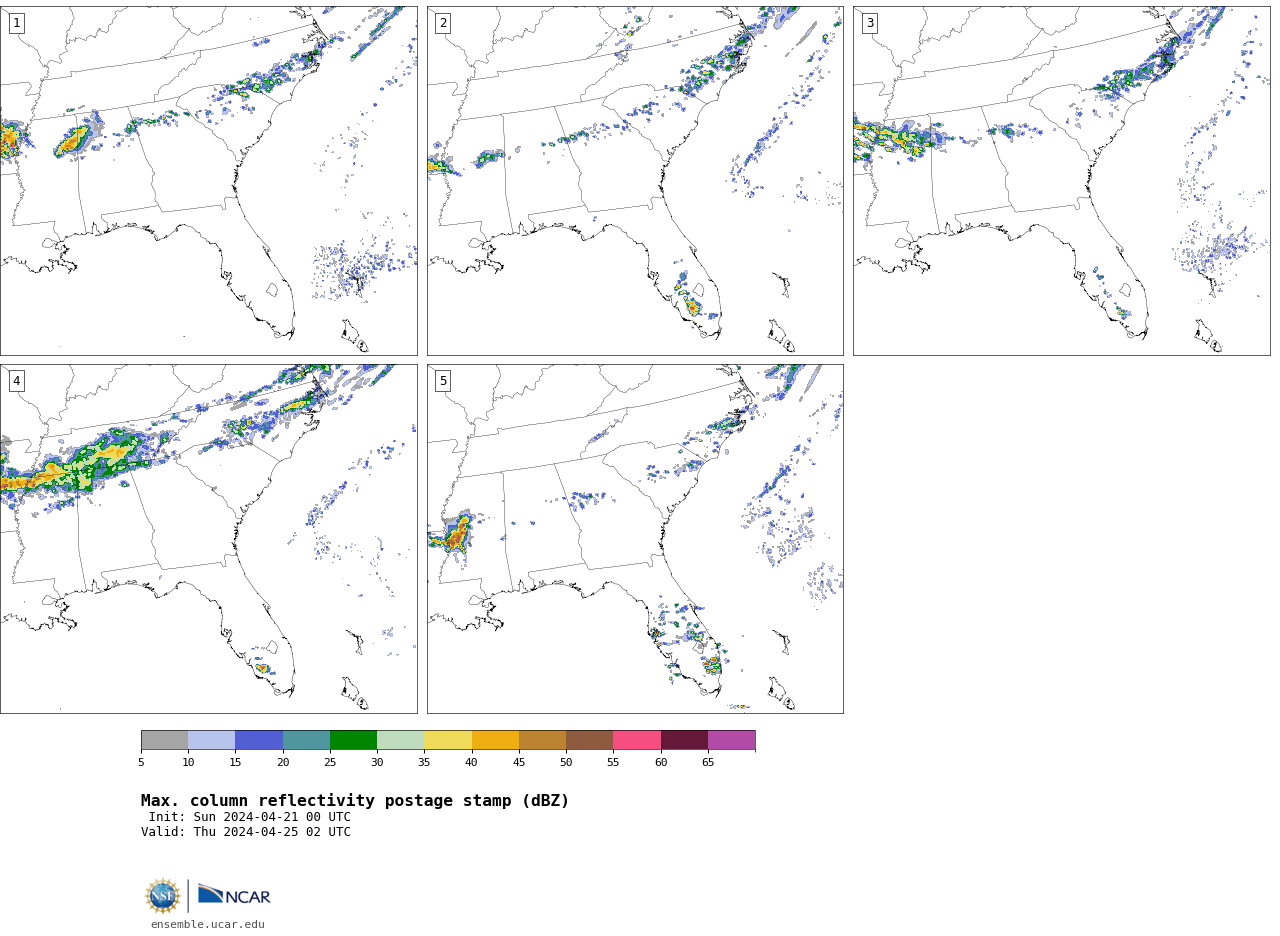Click the title "Max. column reflectivity postage stamp (dBZ)"
This screenshot has width=1280, height=936.
tap(355, 801)
